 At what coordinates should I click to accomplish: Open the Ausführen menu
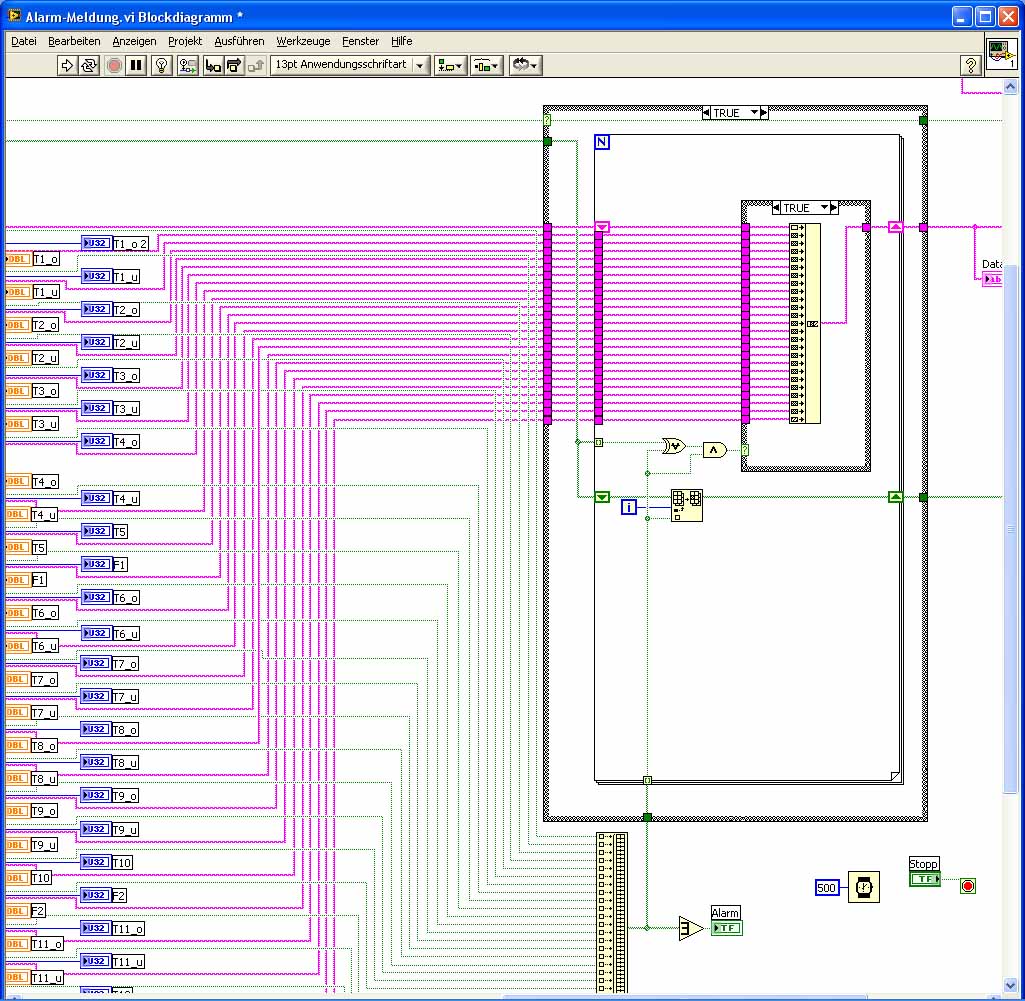click(239, 41)
